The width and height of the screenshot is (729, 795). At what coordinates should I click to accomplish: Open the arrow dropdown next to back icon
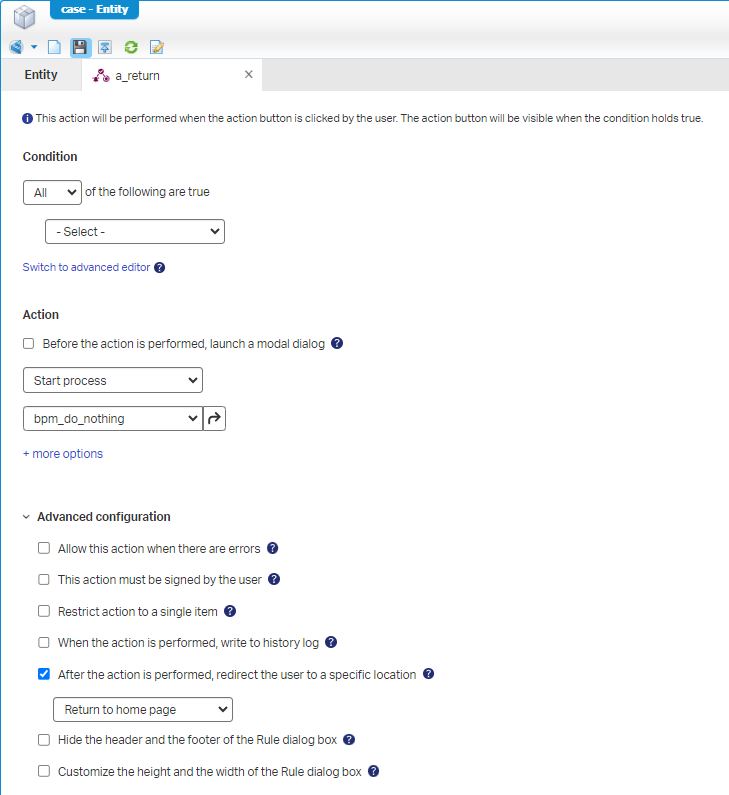34,47
